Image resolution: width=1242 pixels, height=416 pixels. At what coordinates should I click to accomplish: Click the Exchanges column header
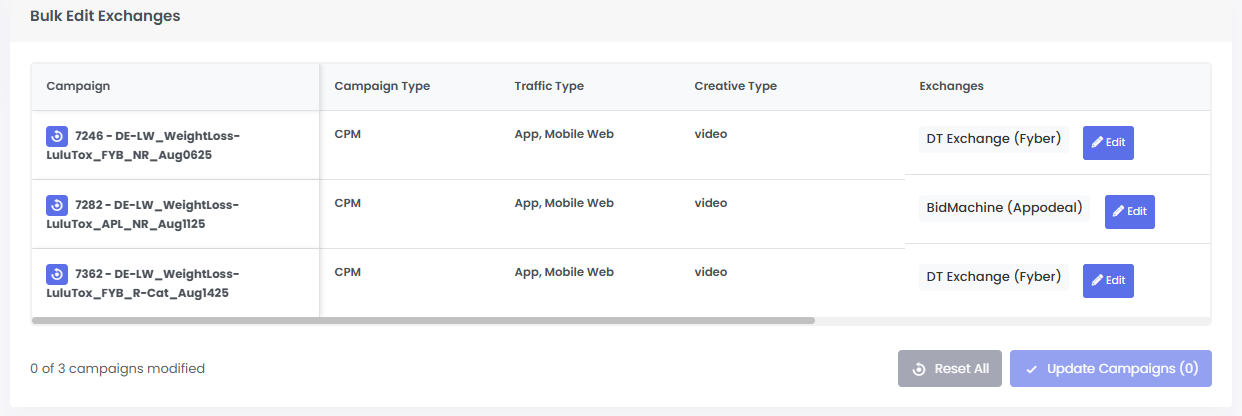click(x=951, y=86)
